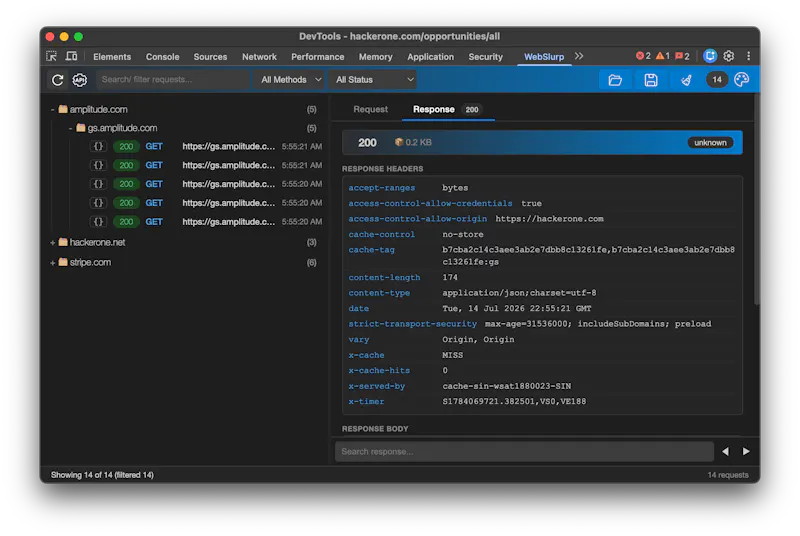Click the https://hackerone.com origin value
The height and width of the screenshot is (536, 800).
point(549,219)
